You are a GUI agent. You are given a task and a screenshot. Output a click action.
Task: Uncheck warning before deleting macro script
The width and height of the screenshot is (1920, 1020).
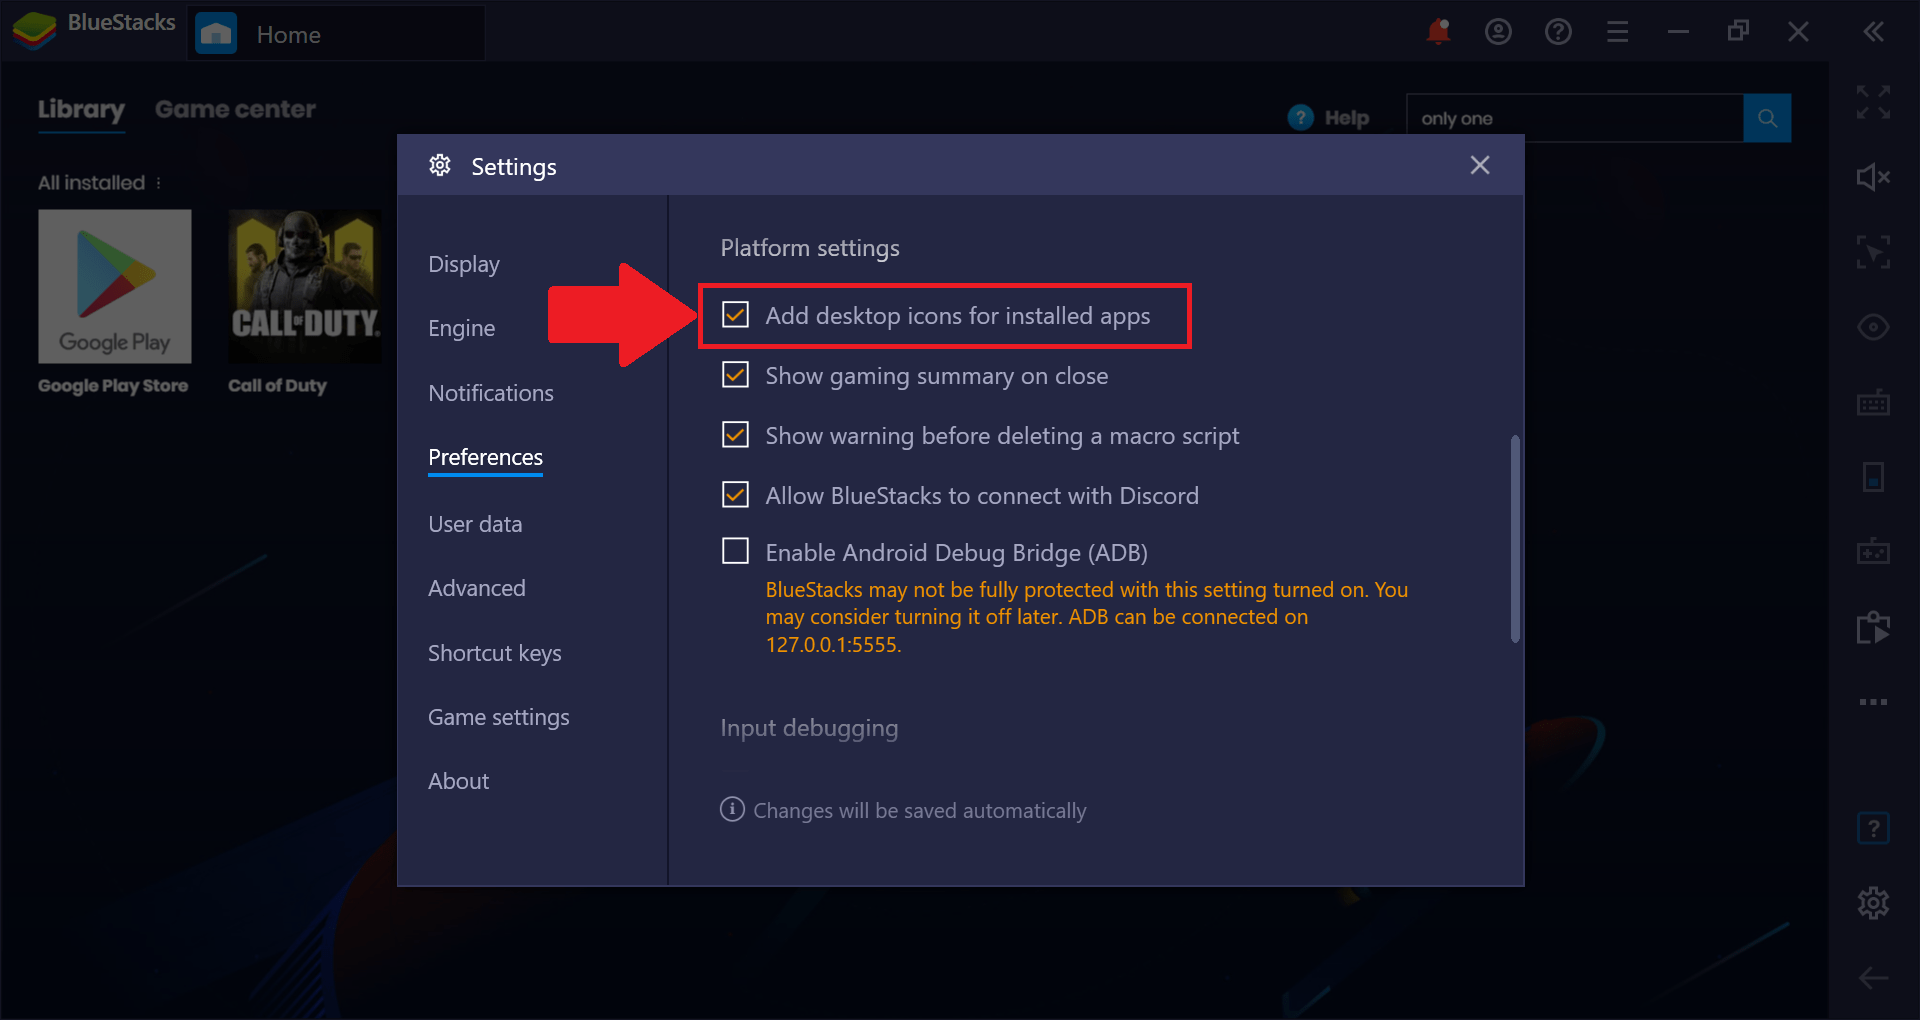pos(735,435)
